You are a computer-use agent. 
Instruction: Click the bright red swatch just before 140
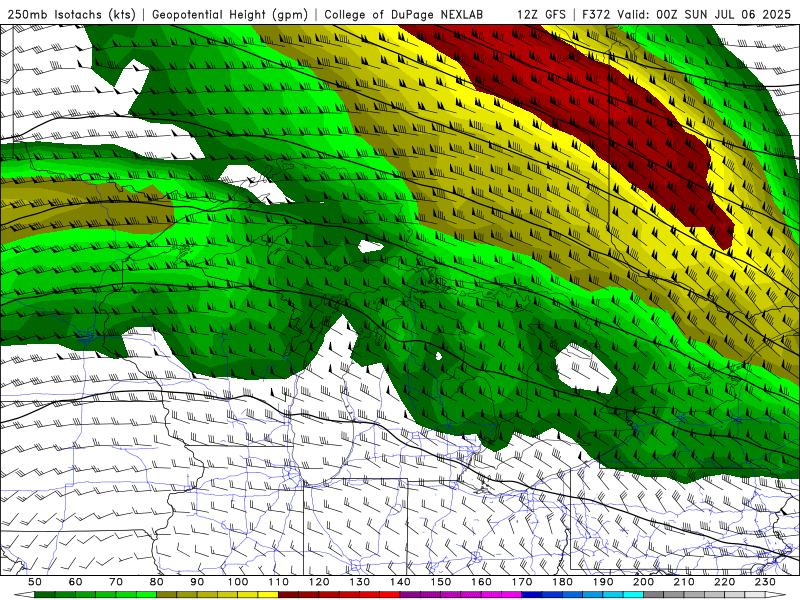coord(390,595)
